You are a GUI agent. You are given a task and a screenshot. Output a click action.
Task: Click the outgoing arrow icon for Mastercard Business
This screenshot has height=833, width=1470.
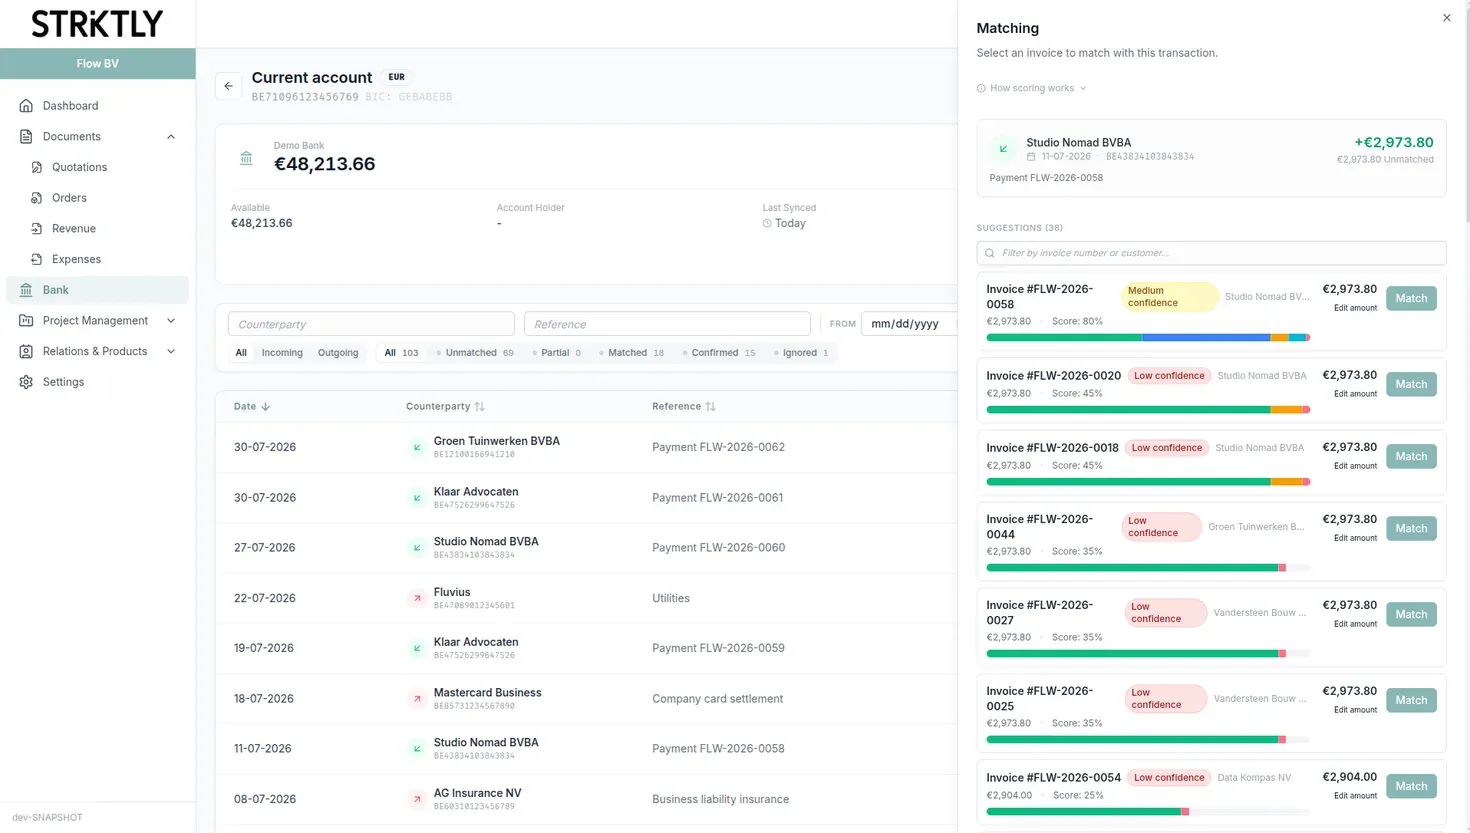click(x=417, y=699)
